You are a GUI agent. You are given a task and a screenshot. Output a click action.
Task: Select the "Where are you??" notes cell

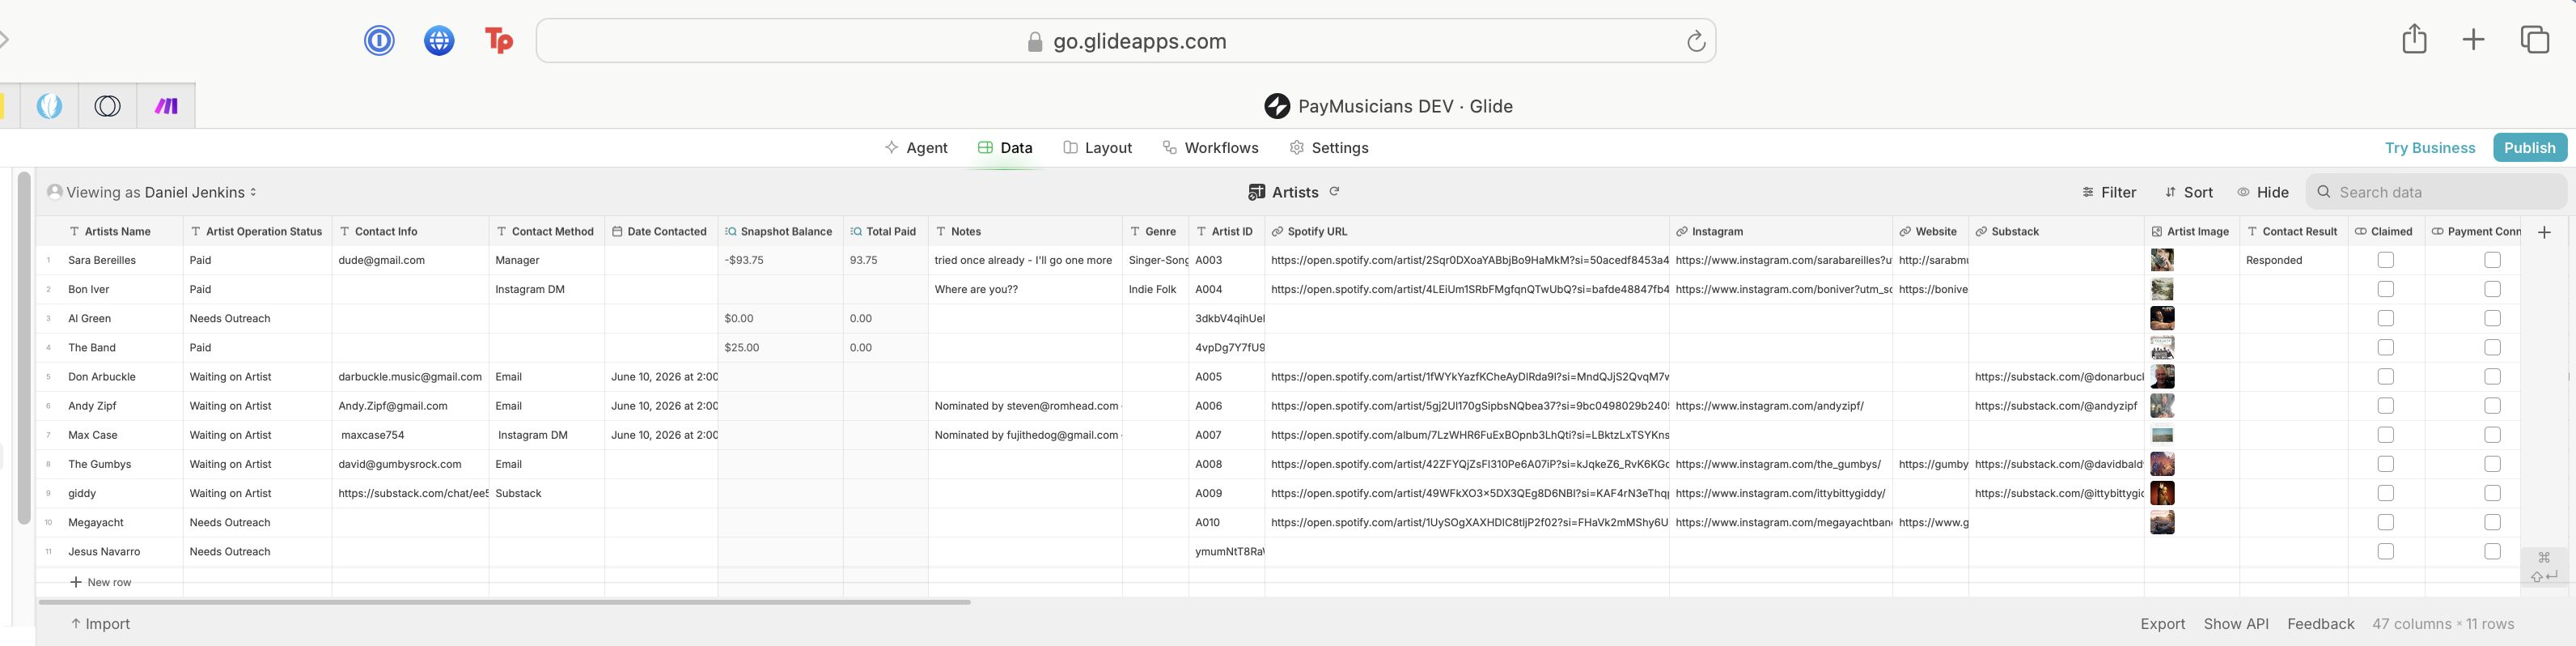point(1026,289)
